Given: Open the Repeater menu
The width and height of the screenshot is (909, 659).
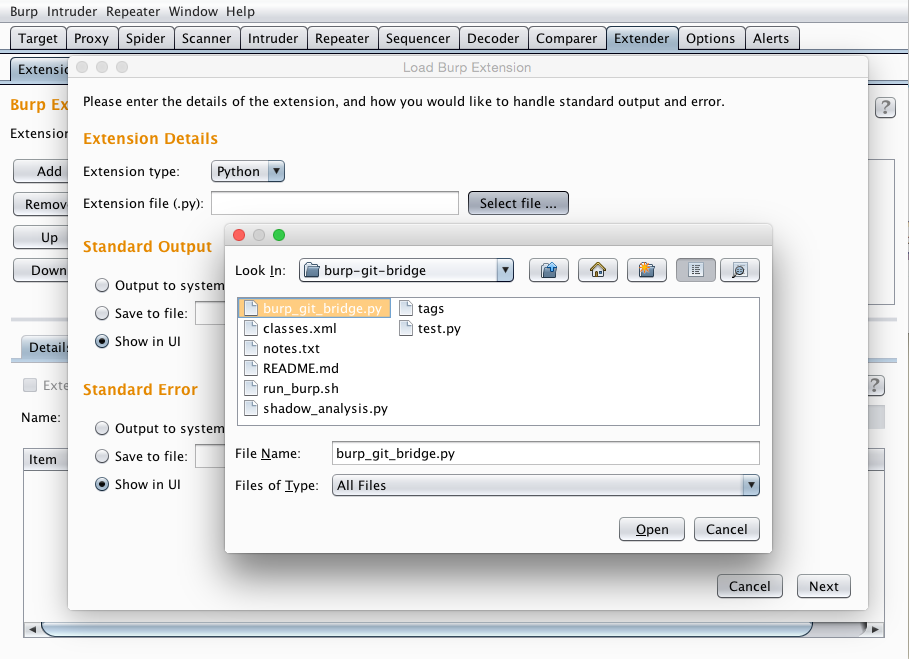Looking at the screenshot, I should pyautogui.click(x=133, y=11).
